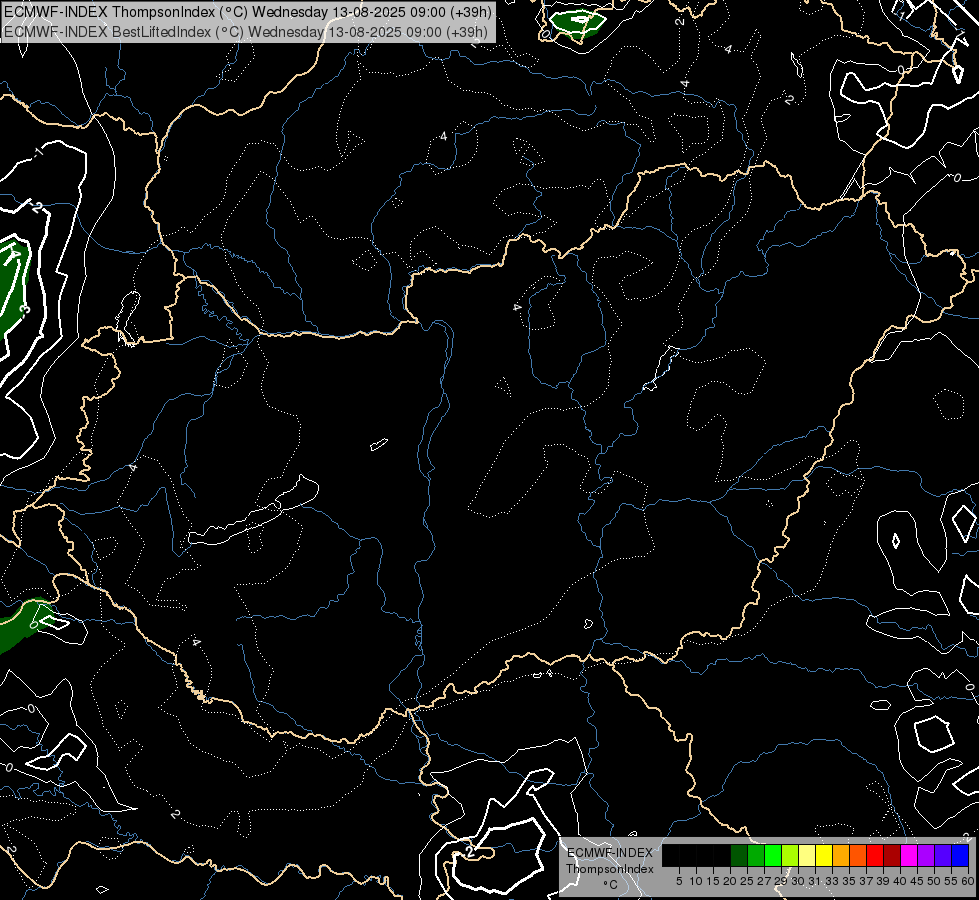Click legend tick value 40
Viewport: 979px width, 900px height.
900,881
